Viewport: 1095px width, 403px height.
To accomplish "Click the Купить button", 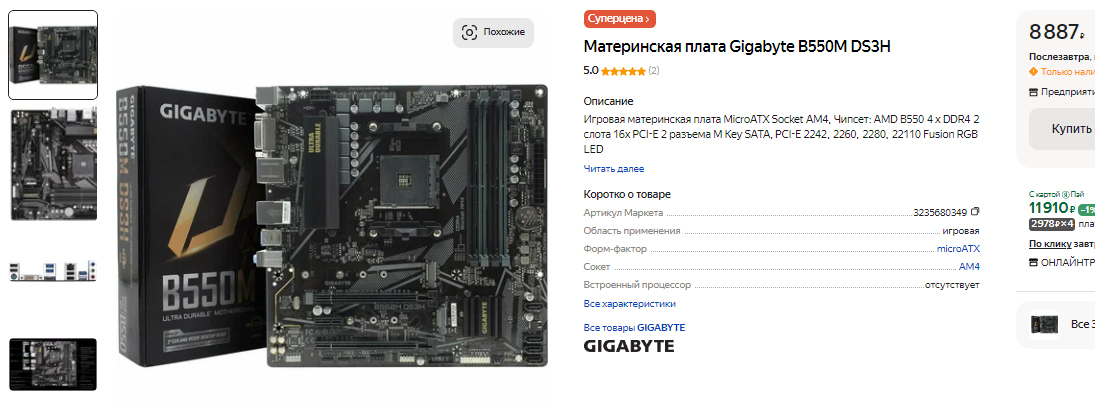I will (x=1062, y=129).
